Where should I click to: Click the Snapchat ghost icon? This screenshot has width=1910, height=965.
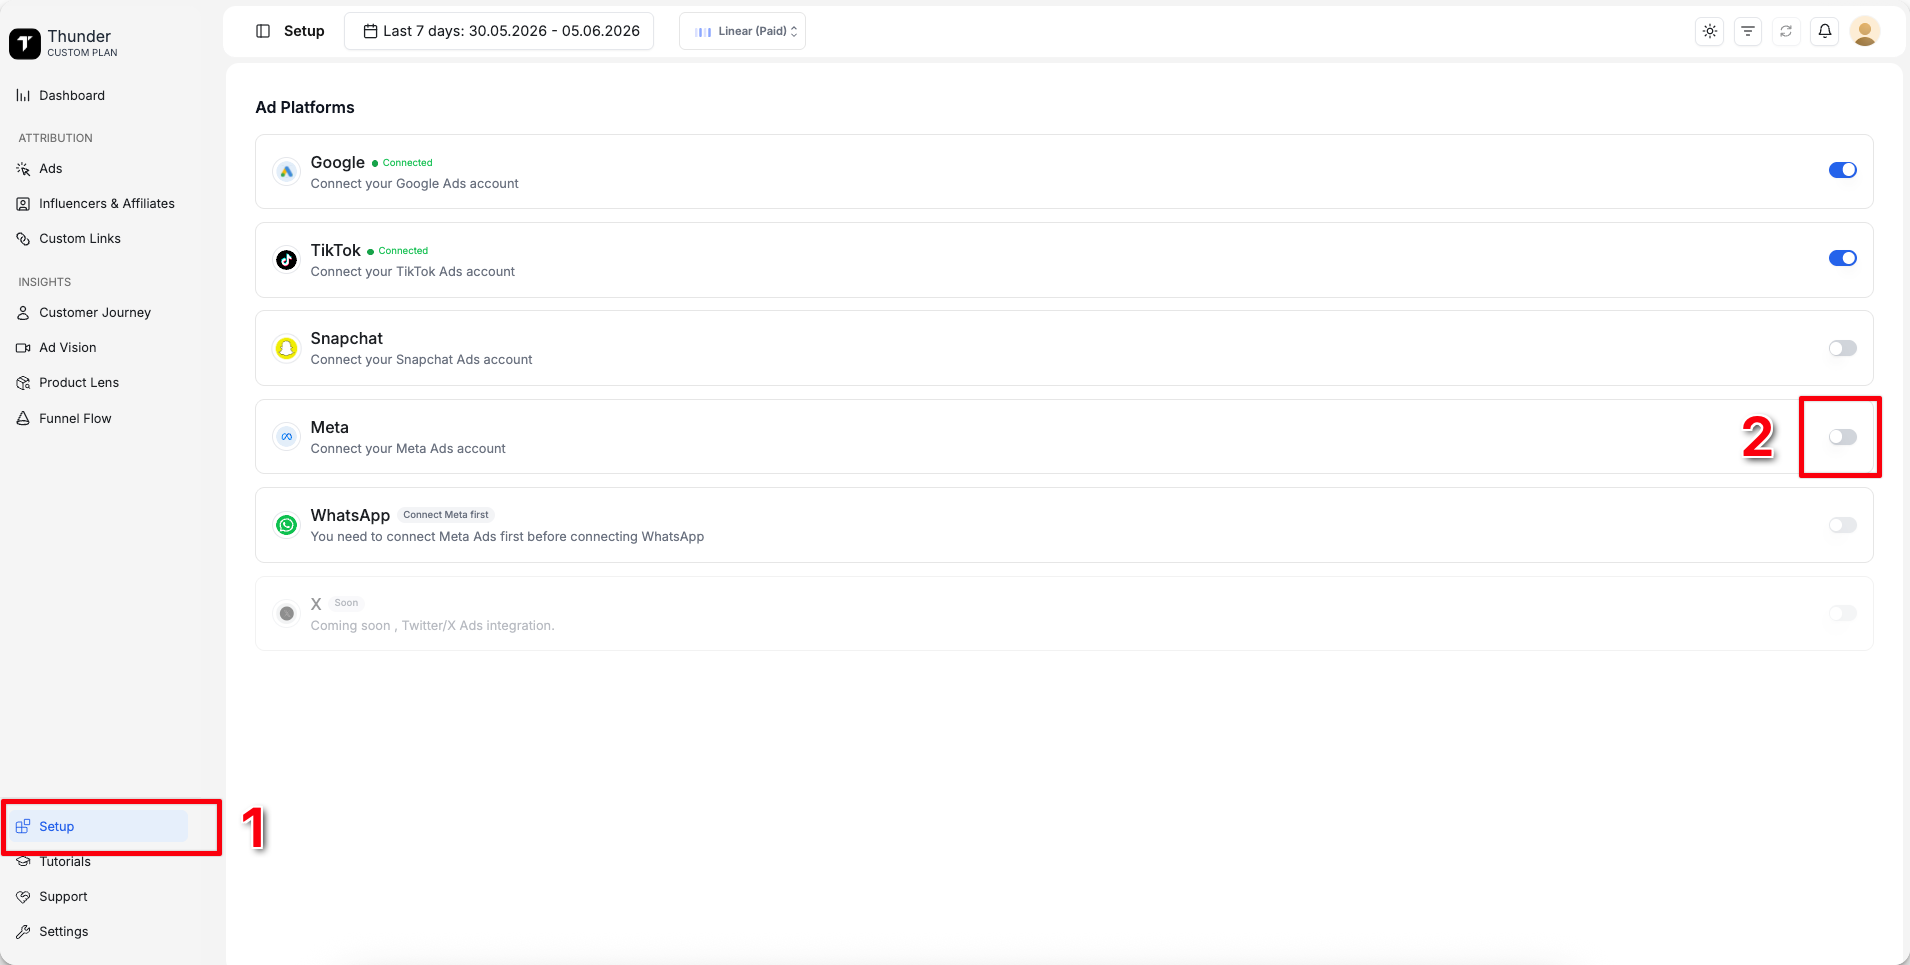[x=287, y=348]
